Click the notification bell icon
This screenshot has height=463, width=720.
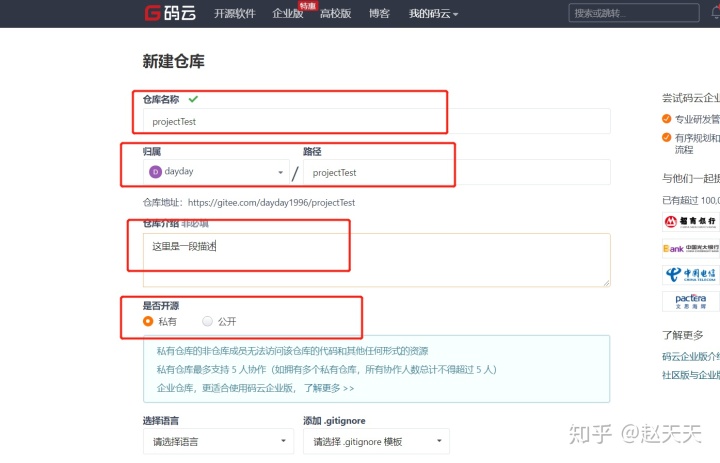715,13
